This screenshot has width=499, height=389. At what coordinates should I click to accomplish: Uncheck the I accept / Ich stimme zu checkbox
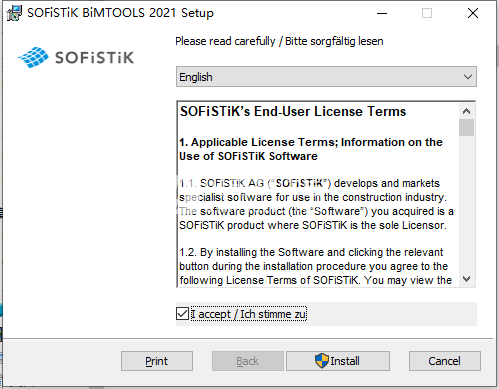(x=182, y=314)
